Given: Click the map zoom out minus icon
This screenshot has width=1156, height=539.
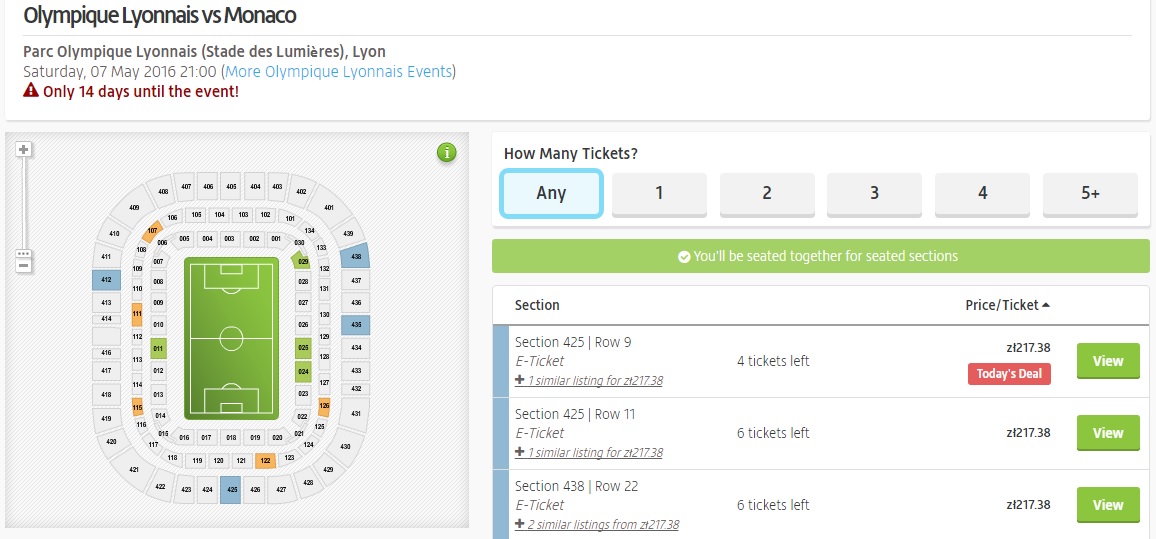Looking at the screenshot, I should pos(24,265).
